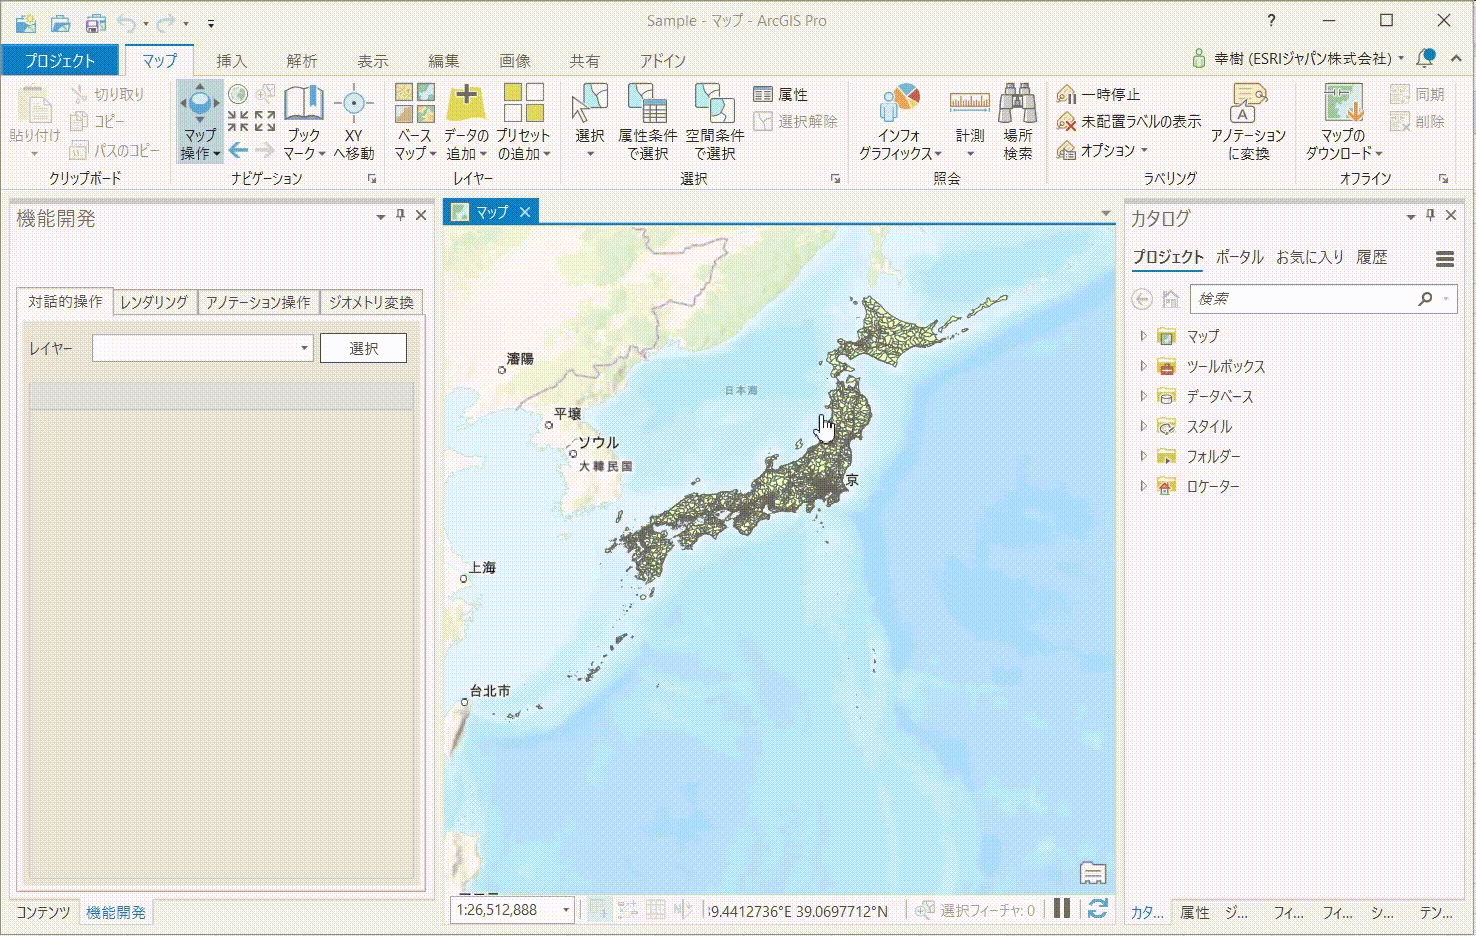Viewport: 1476px width, 936px height.
Task: Click the インフォグラフィックス icon
Action: point(899,103)
